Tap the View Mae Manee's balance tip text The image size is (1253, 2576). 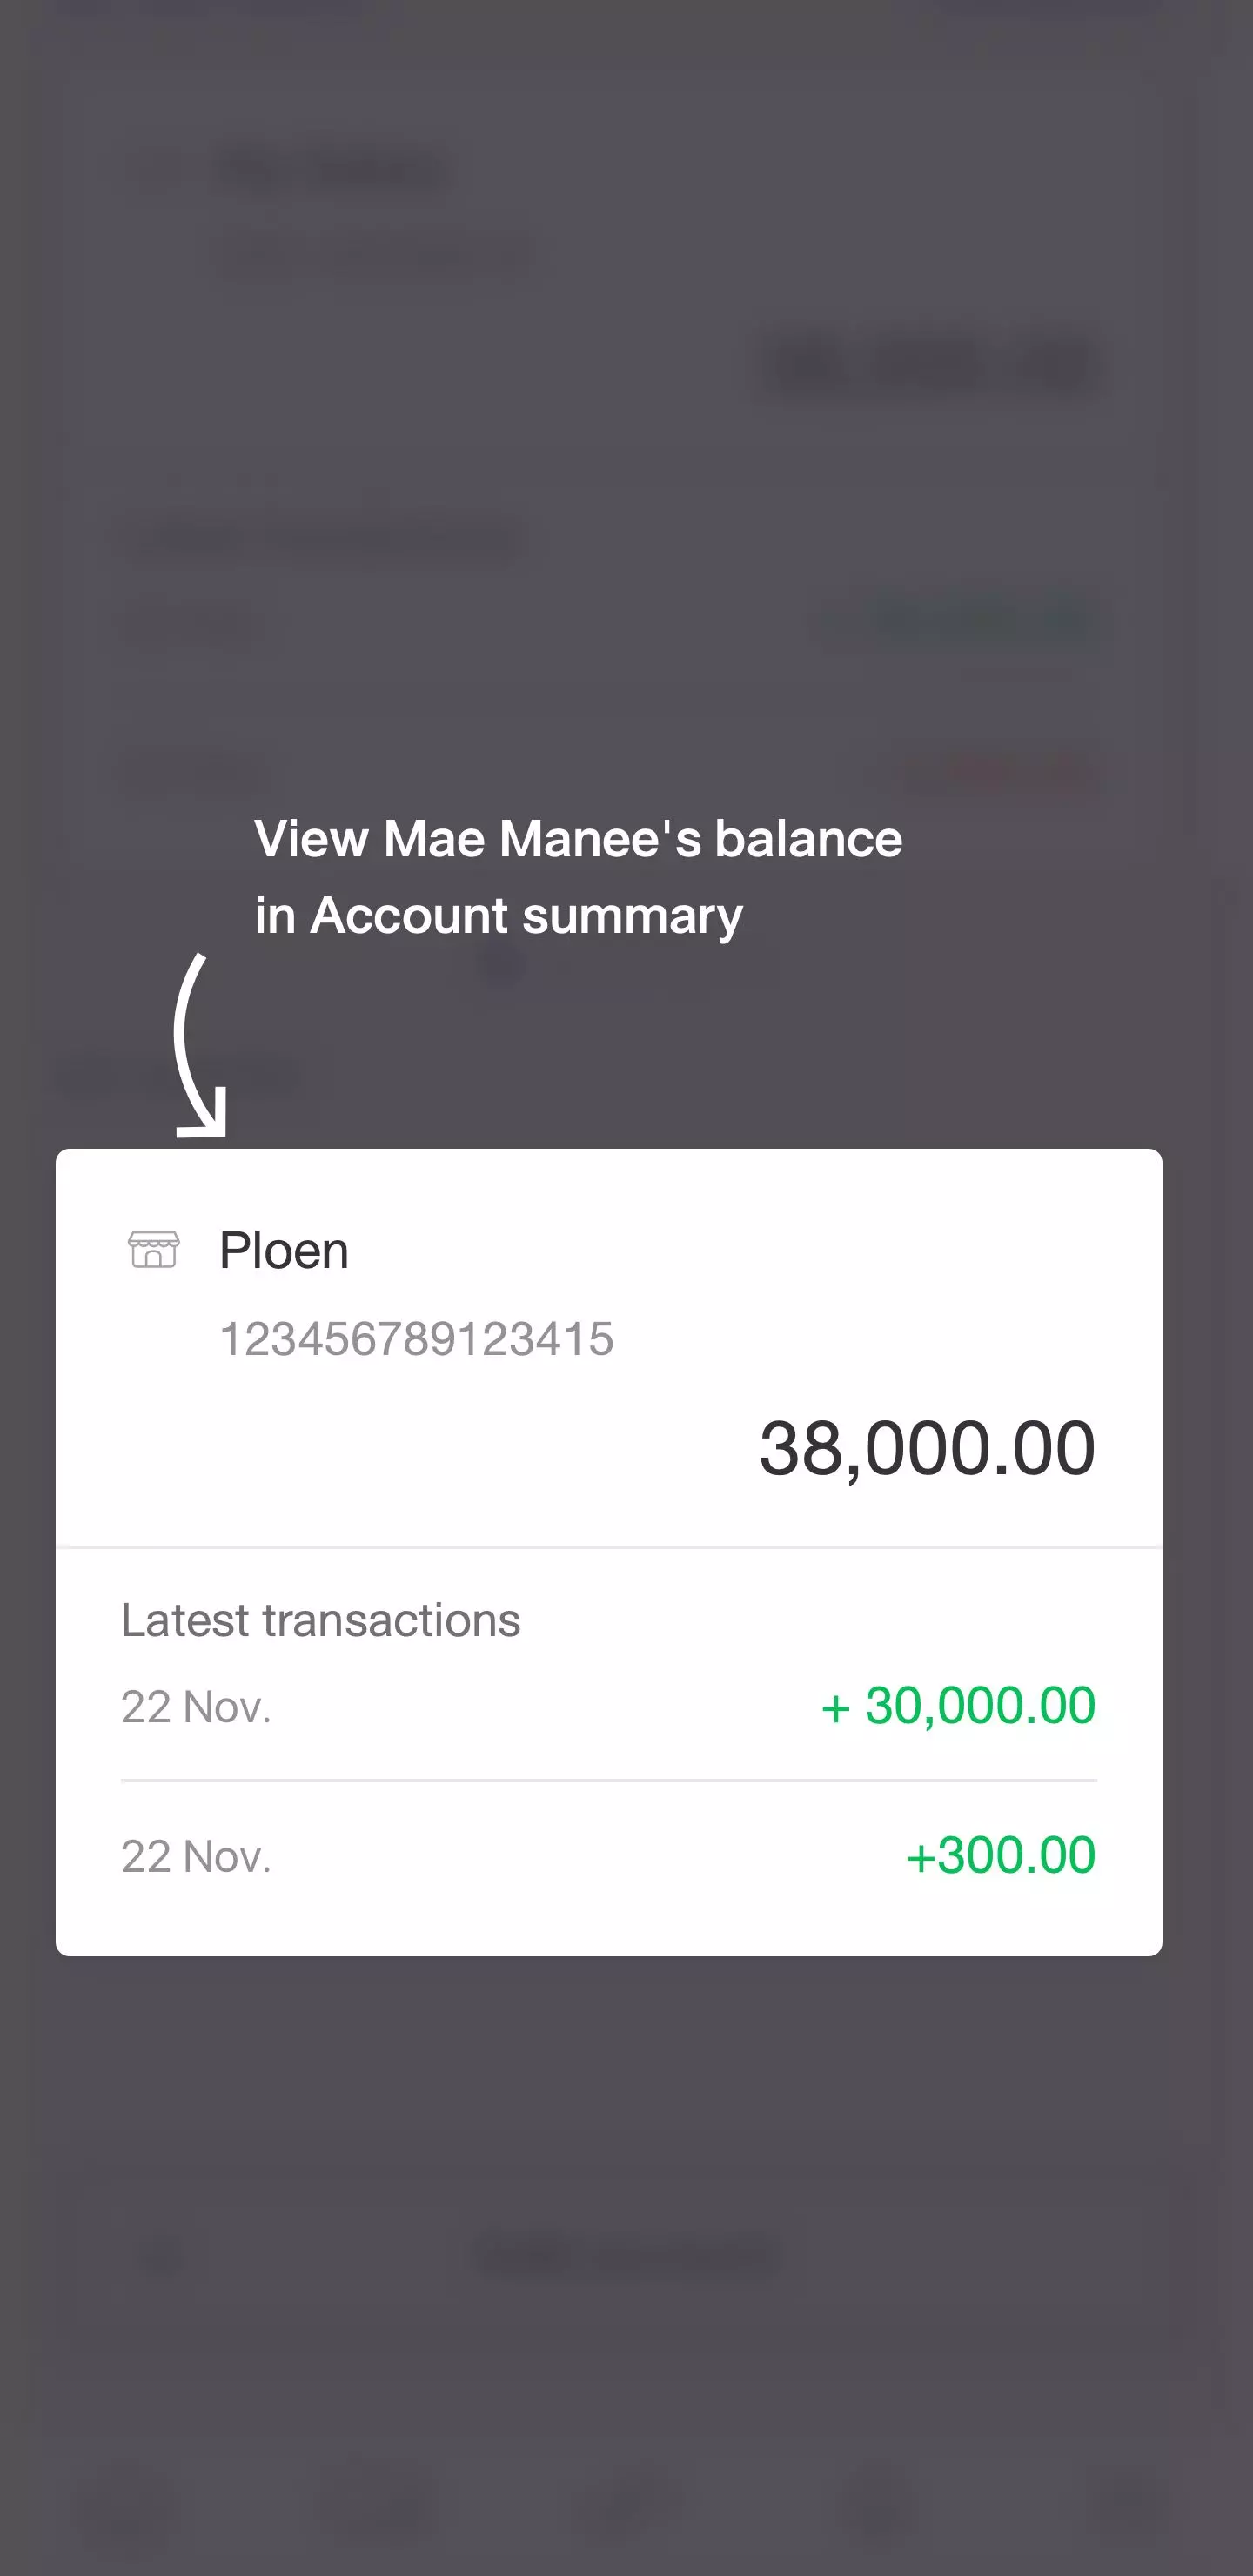[578, 839]
